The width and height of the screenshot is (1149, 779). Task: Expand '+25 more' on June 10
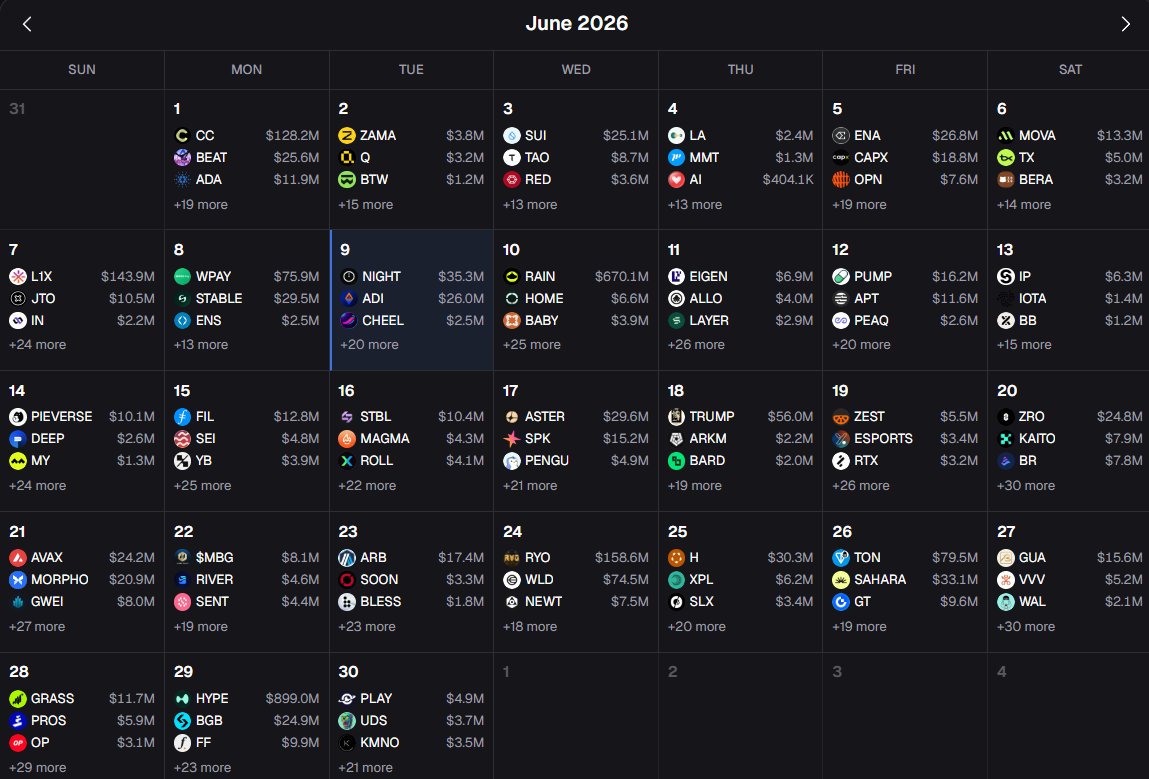coord(531,344)
